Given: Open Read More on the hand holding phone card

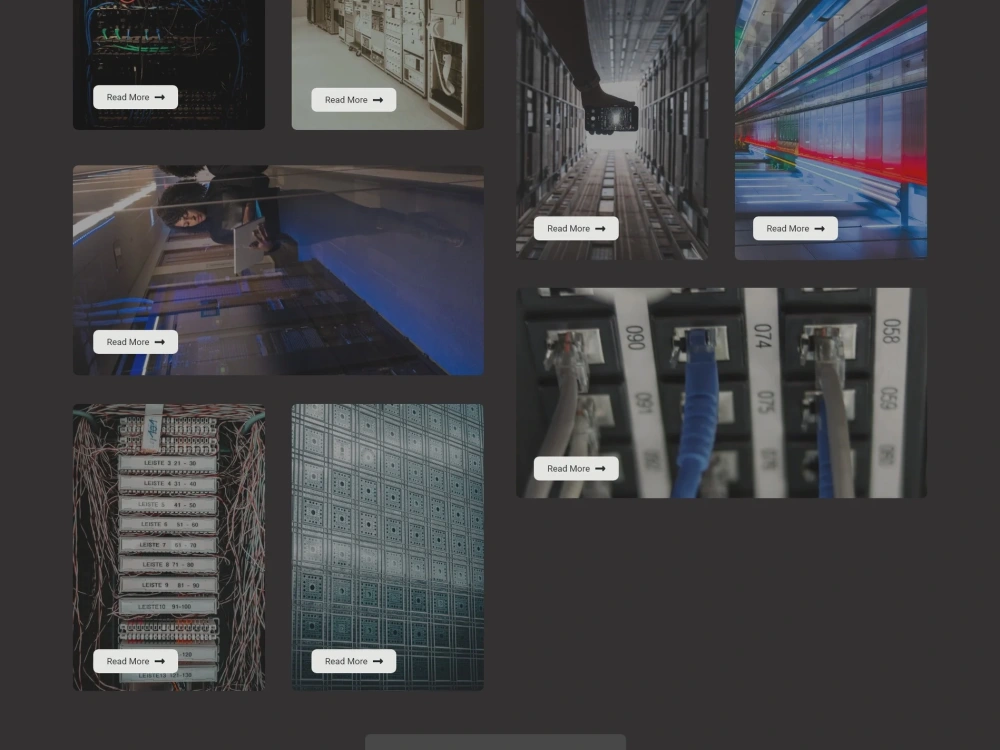Looking at the screenshot, I should (576, 228).
